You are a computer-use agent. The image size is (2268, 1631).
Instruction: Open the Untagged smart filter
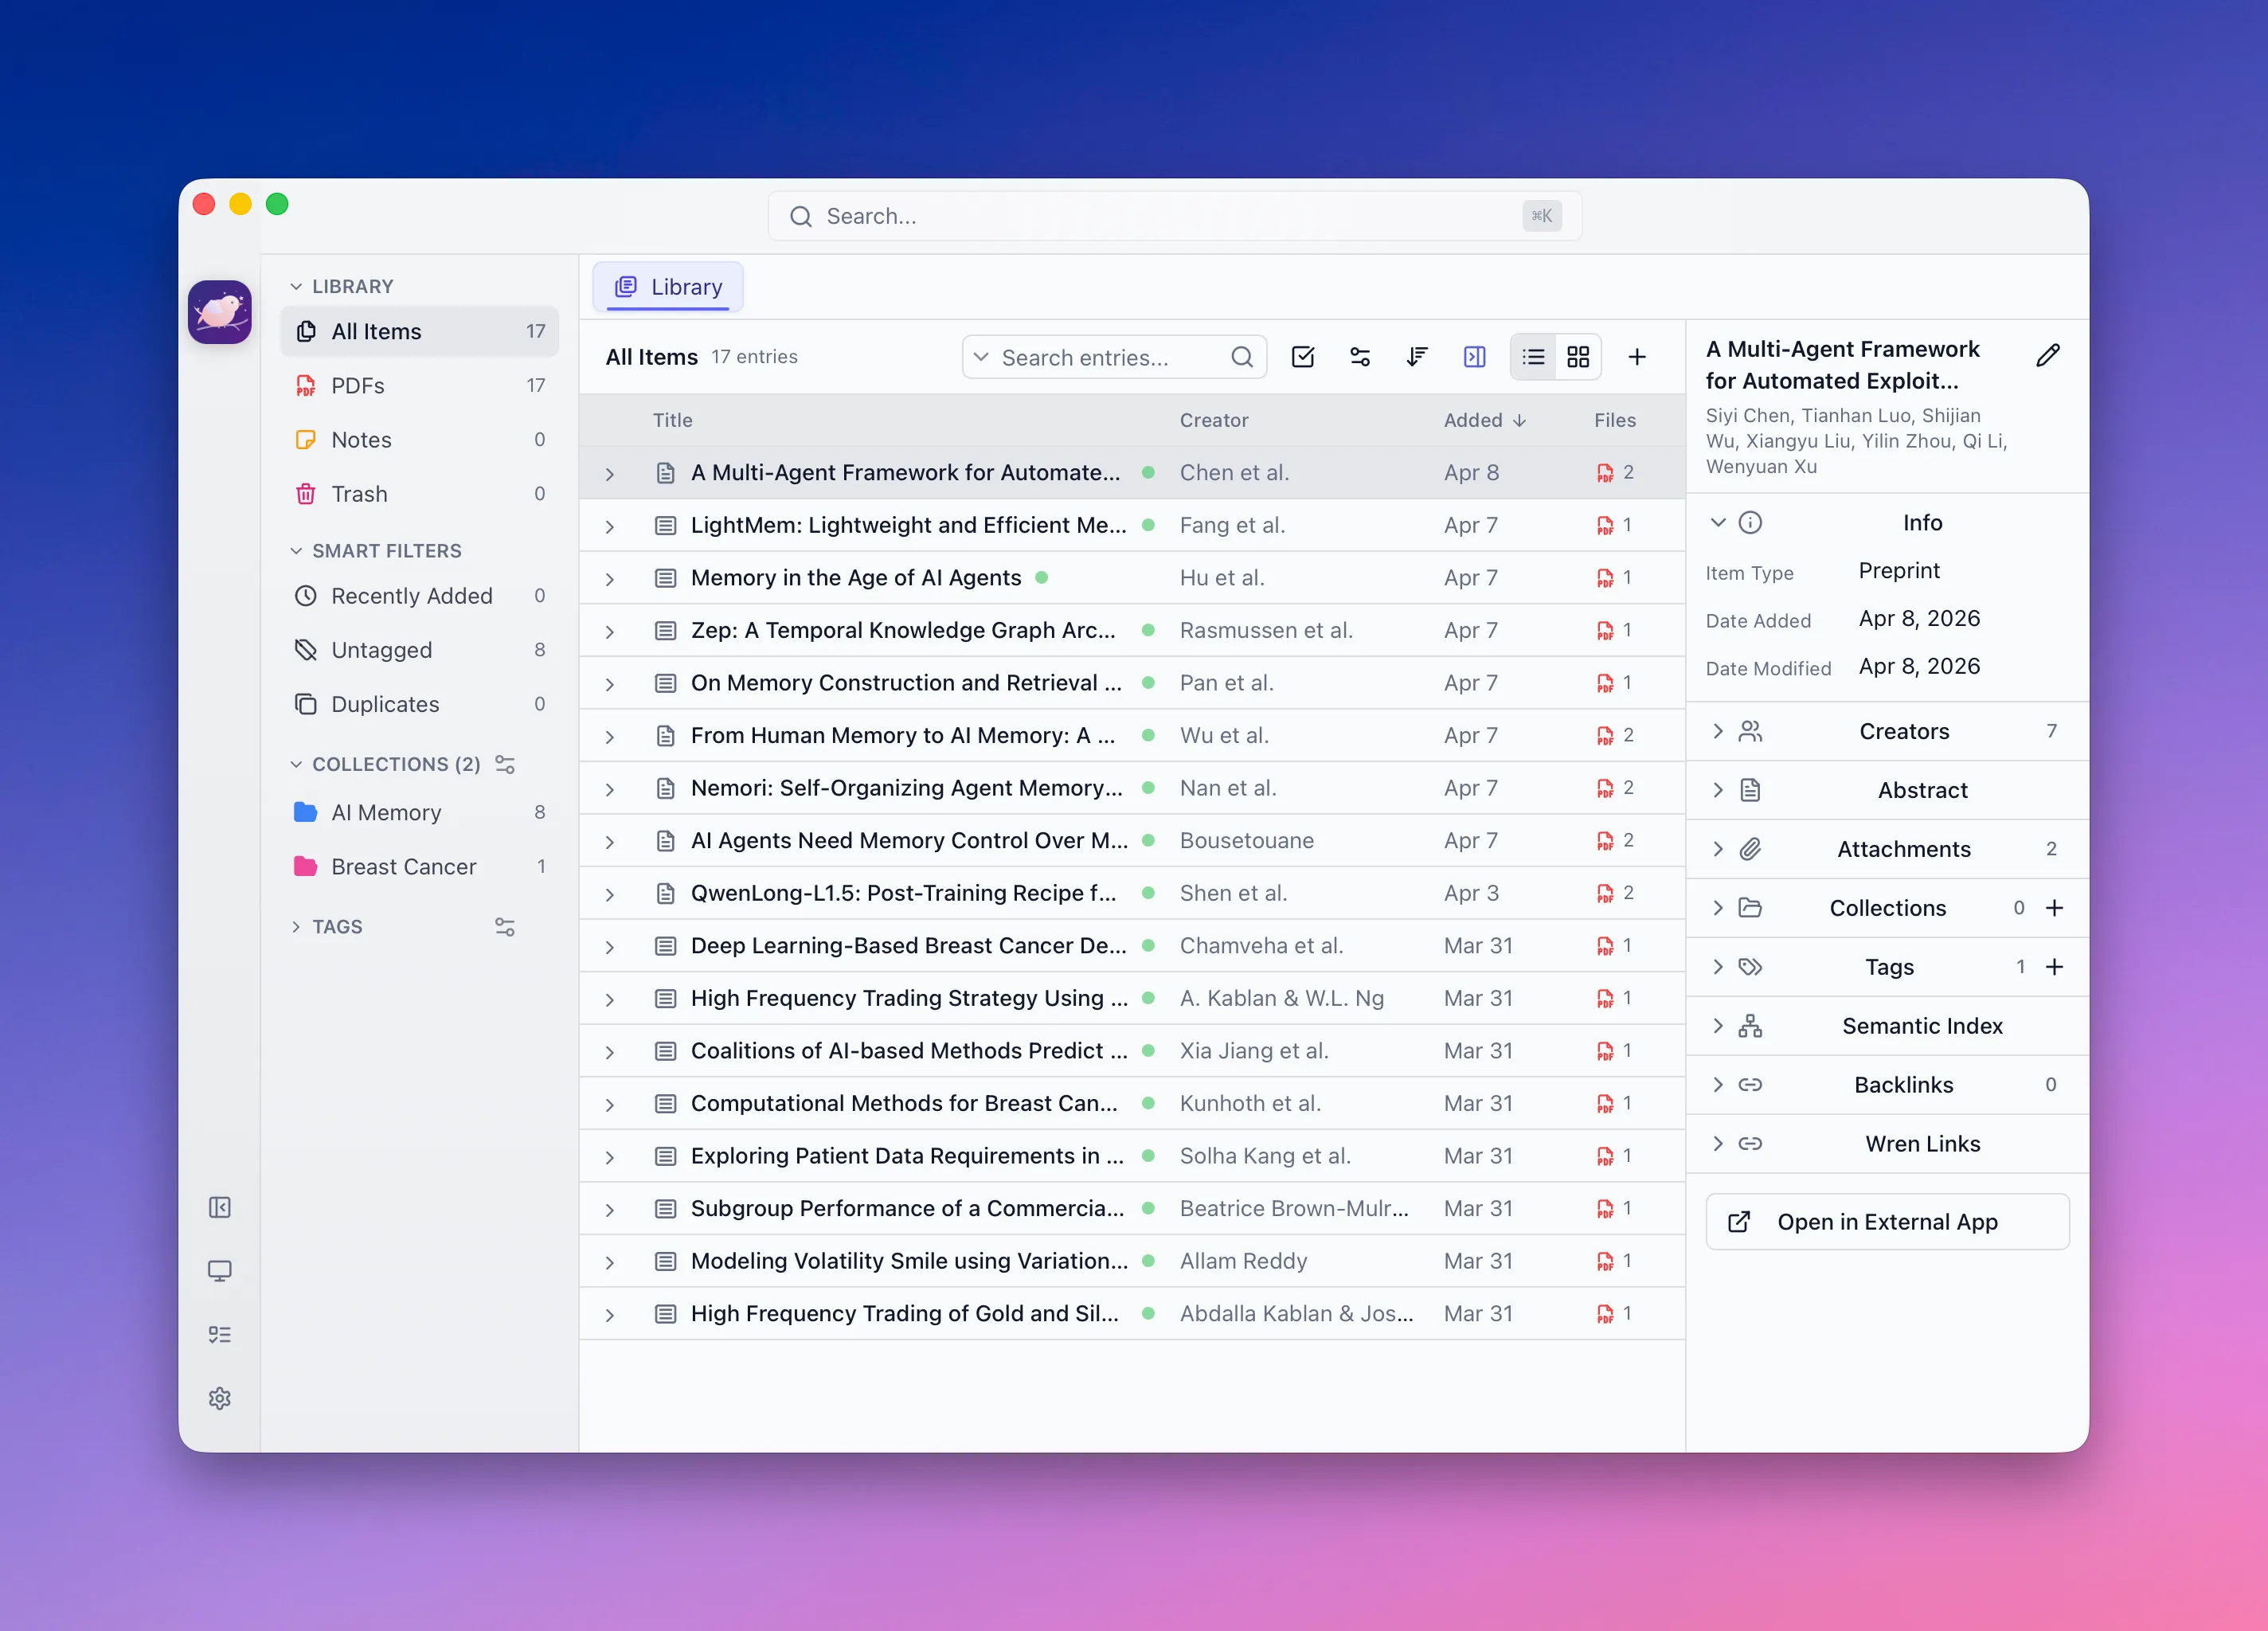click(x=419, y=650)
